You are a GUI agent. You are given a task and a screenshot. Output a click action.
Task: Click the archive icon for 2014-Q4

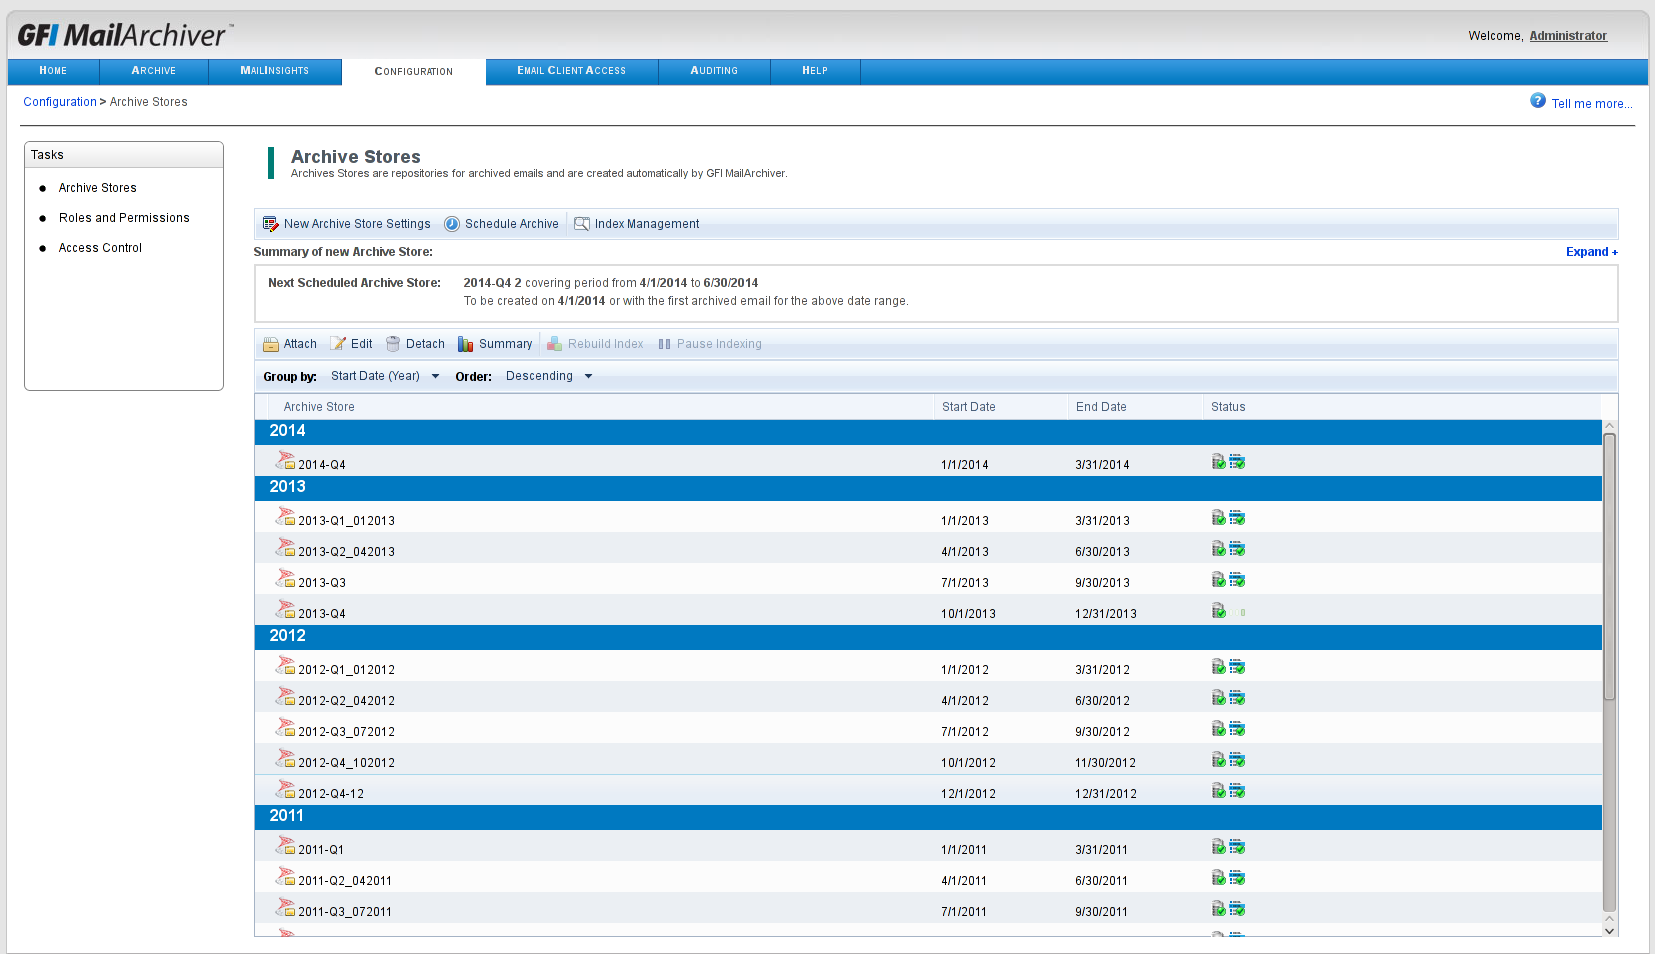pos(286,461)
